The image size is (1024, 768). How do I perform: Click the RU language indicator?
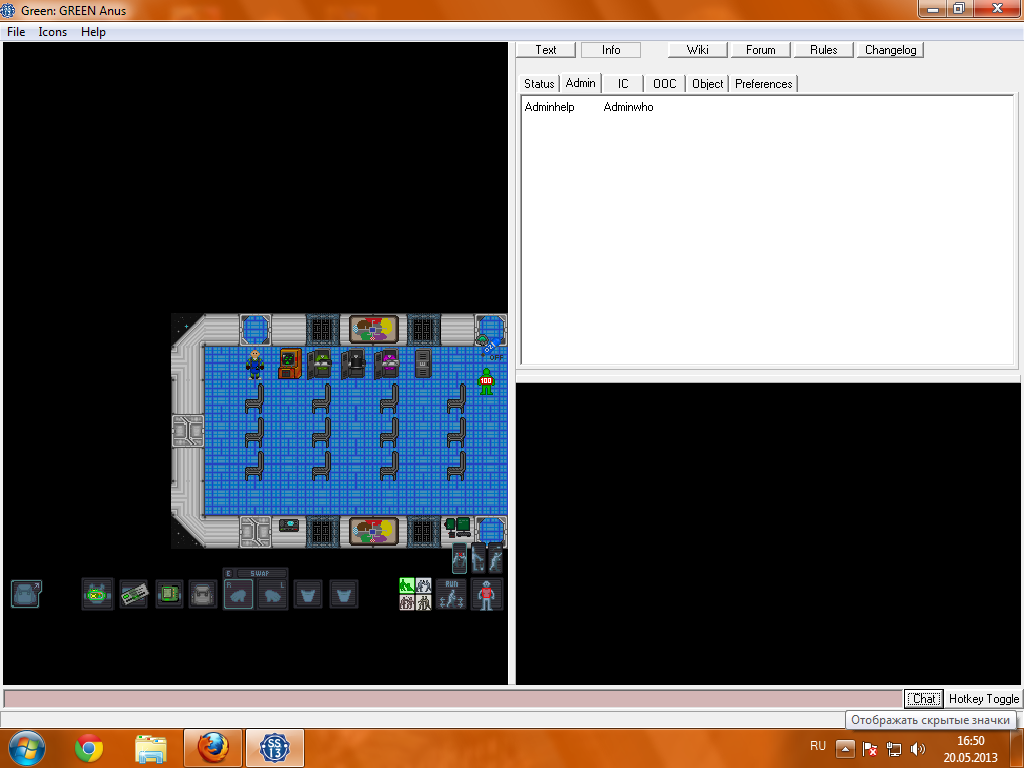[x=818, y=746]
